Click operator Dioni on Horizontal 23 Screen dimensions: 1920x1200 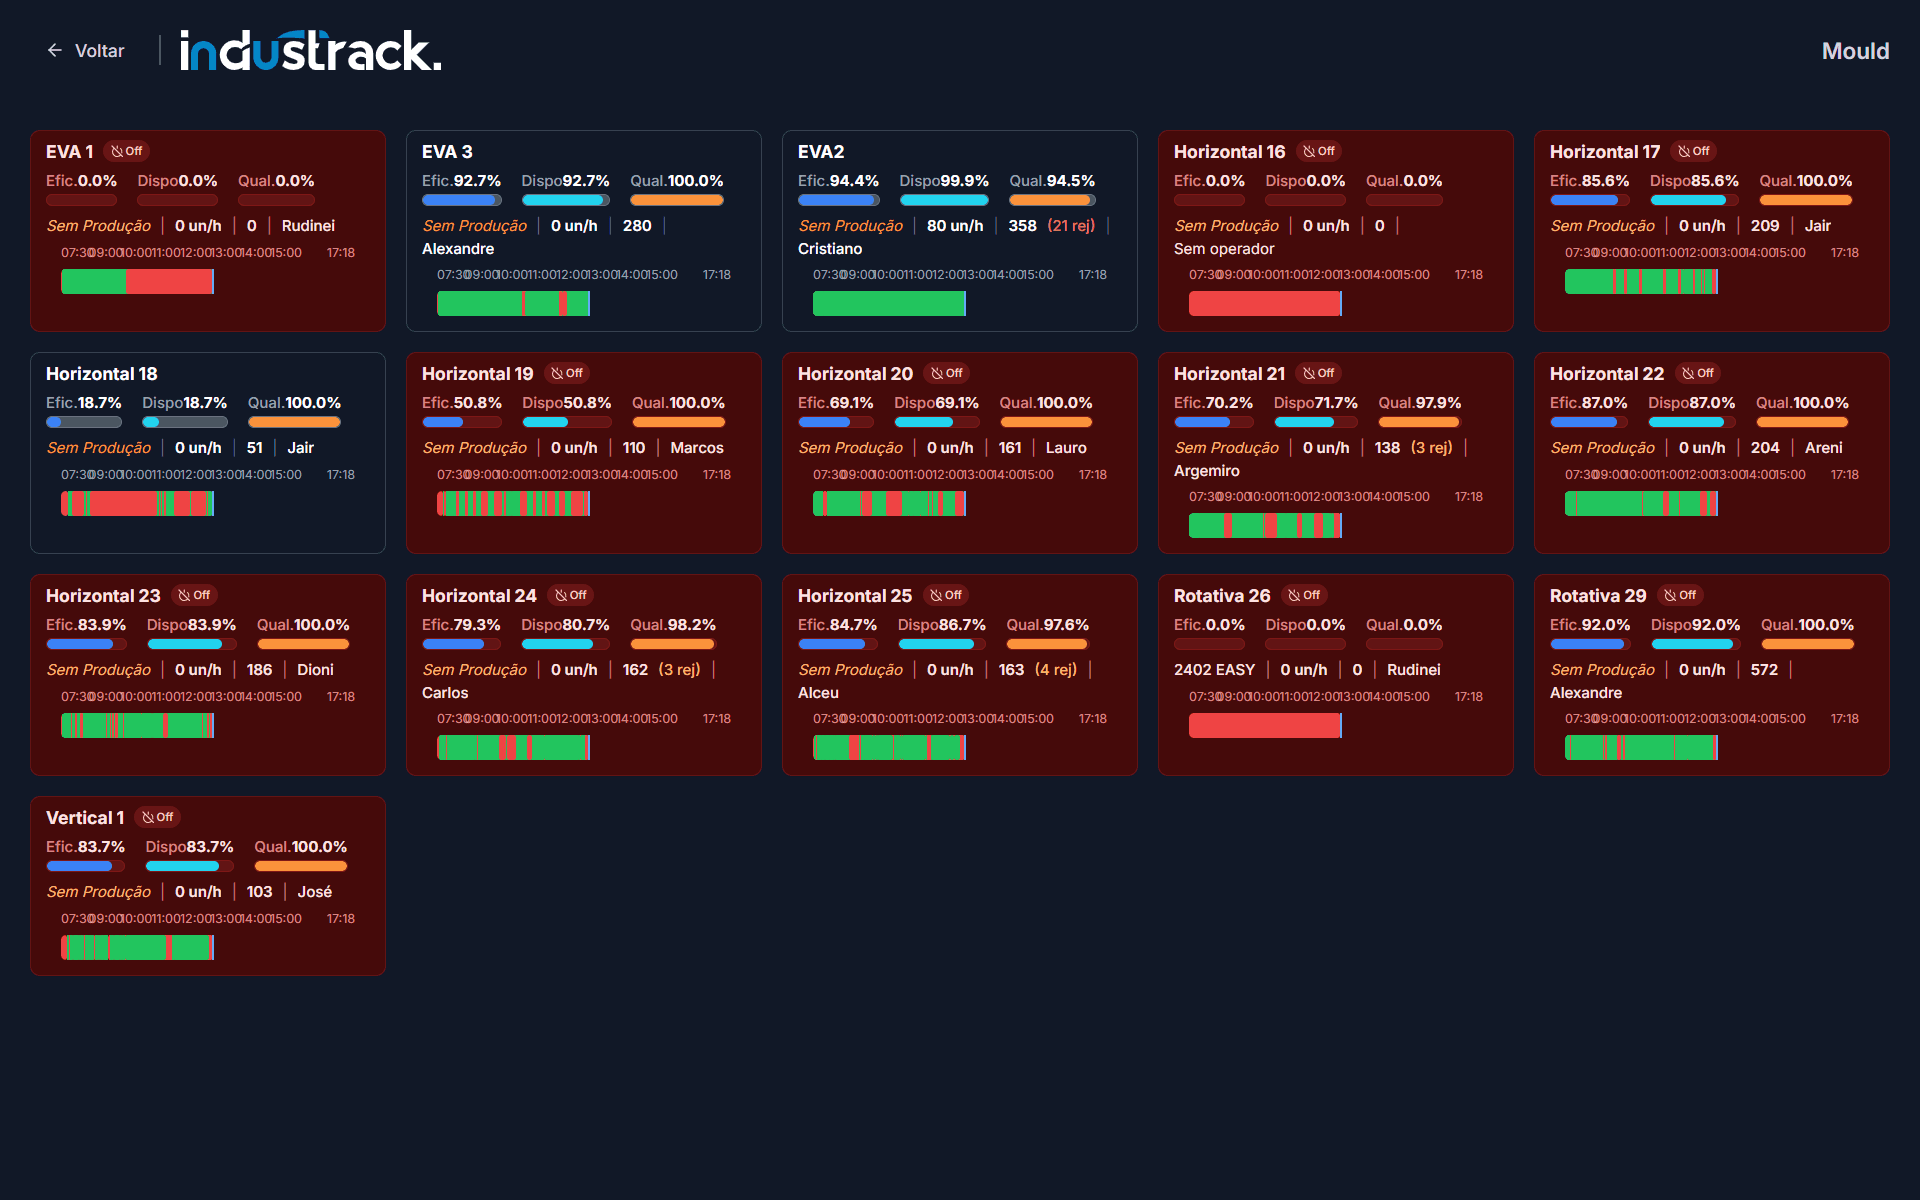[x=315, y=670]
